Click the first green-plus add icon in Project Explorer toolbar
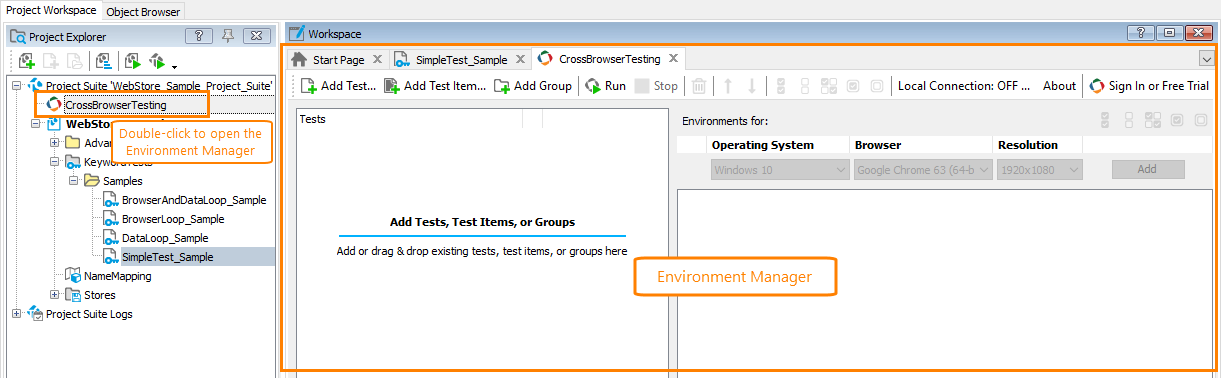This screenshot has width=1221, height=378. [x=27, y=61]
